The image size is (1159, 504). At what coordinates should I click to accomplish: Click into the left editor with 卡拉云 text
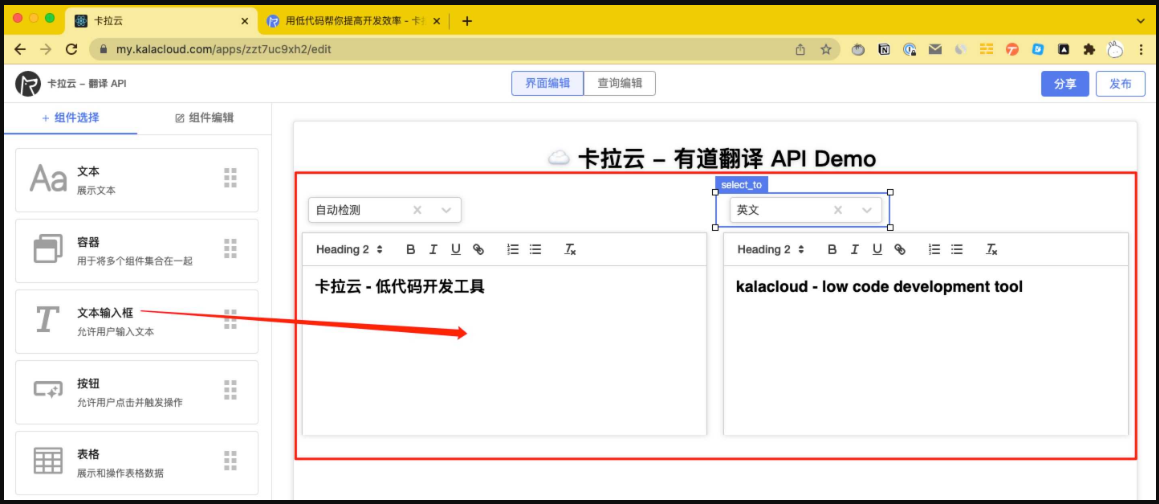click(x=504, y=350)
